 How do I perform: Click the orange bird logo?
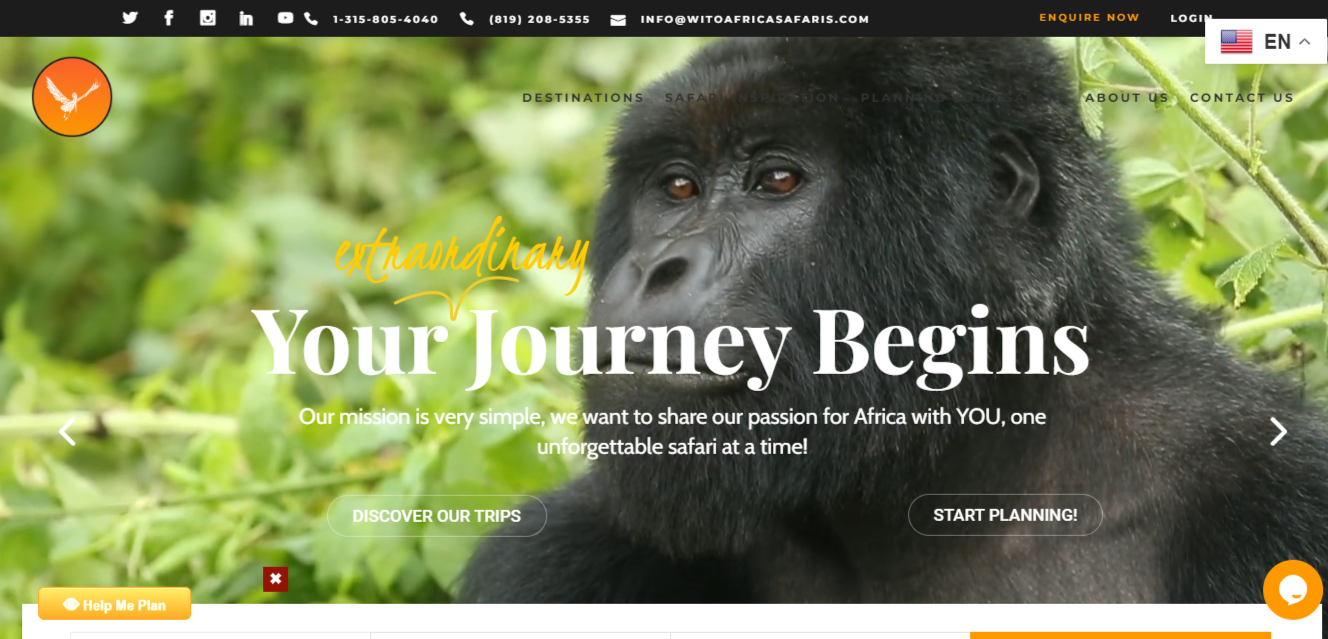click(72, 97)
